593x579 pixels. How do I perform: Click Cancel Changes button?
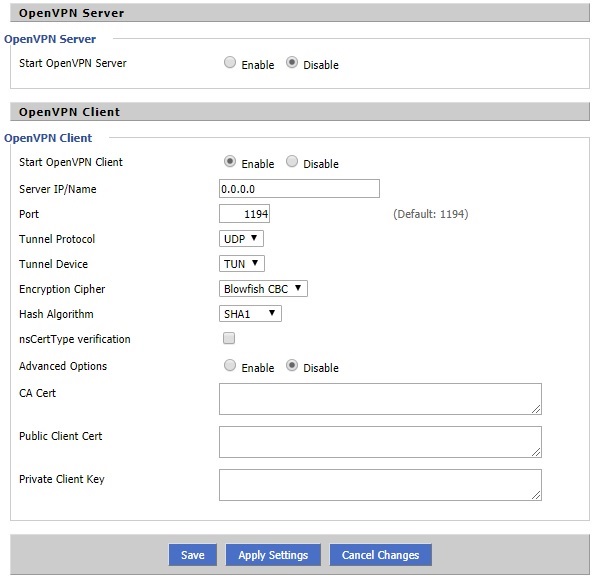(x=380, y=555)
